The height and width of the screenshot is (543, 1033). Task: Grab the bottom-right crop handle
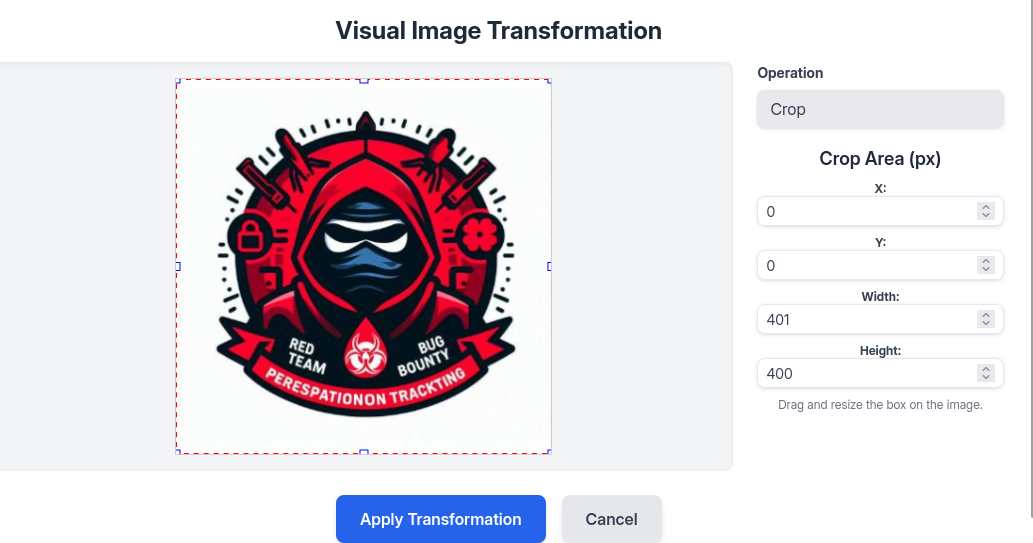549,452
